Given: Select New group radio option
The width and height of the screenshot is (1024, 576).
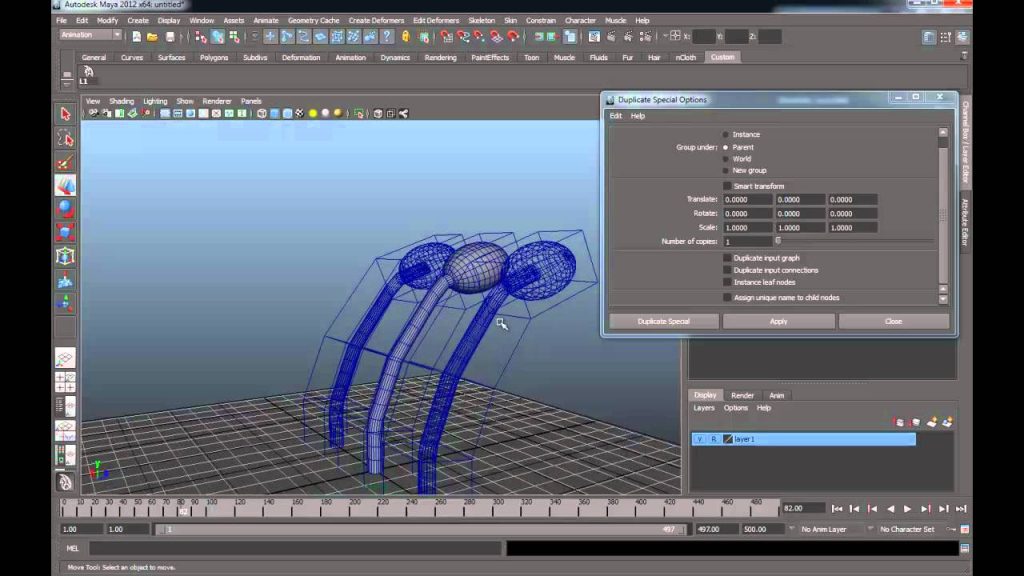Looking at the screenshot, I should [725, 170].
